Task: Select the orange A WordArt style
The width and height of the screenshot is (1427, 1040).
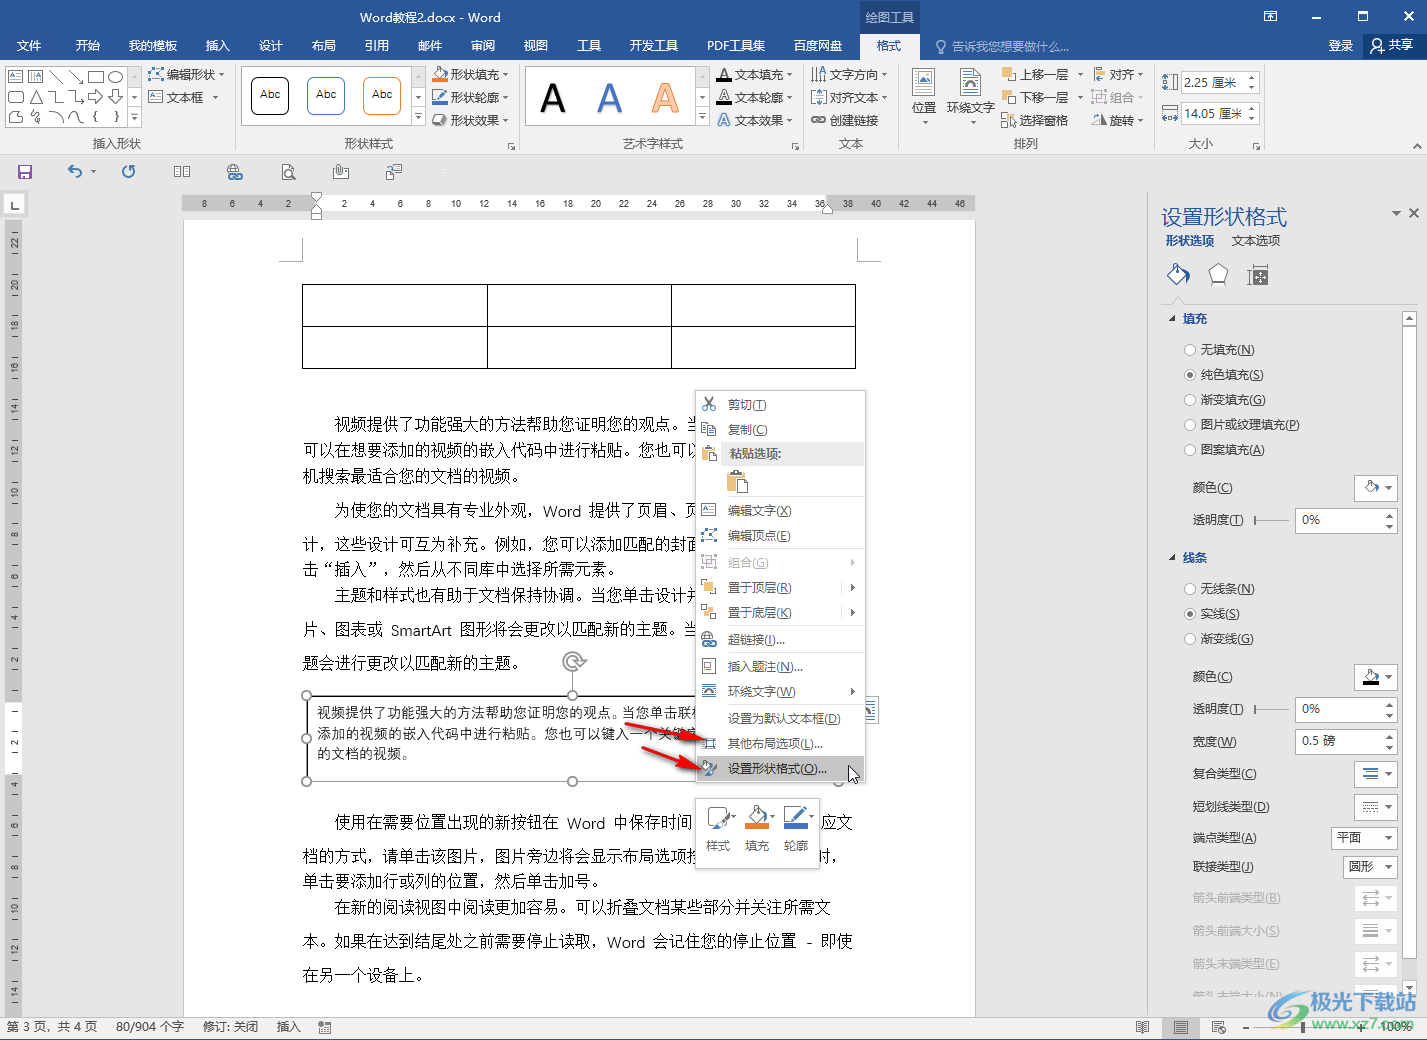Action: tap(665, 98)
